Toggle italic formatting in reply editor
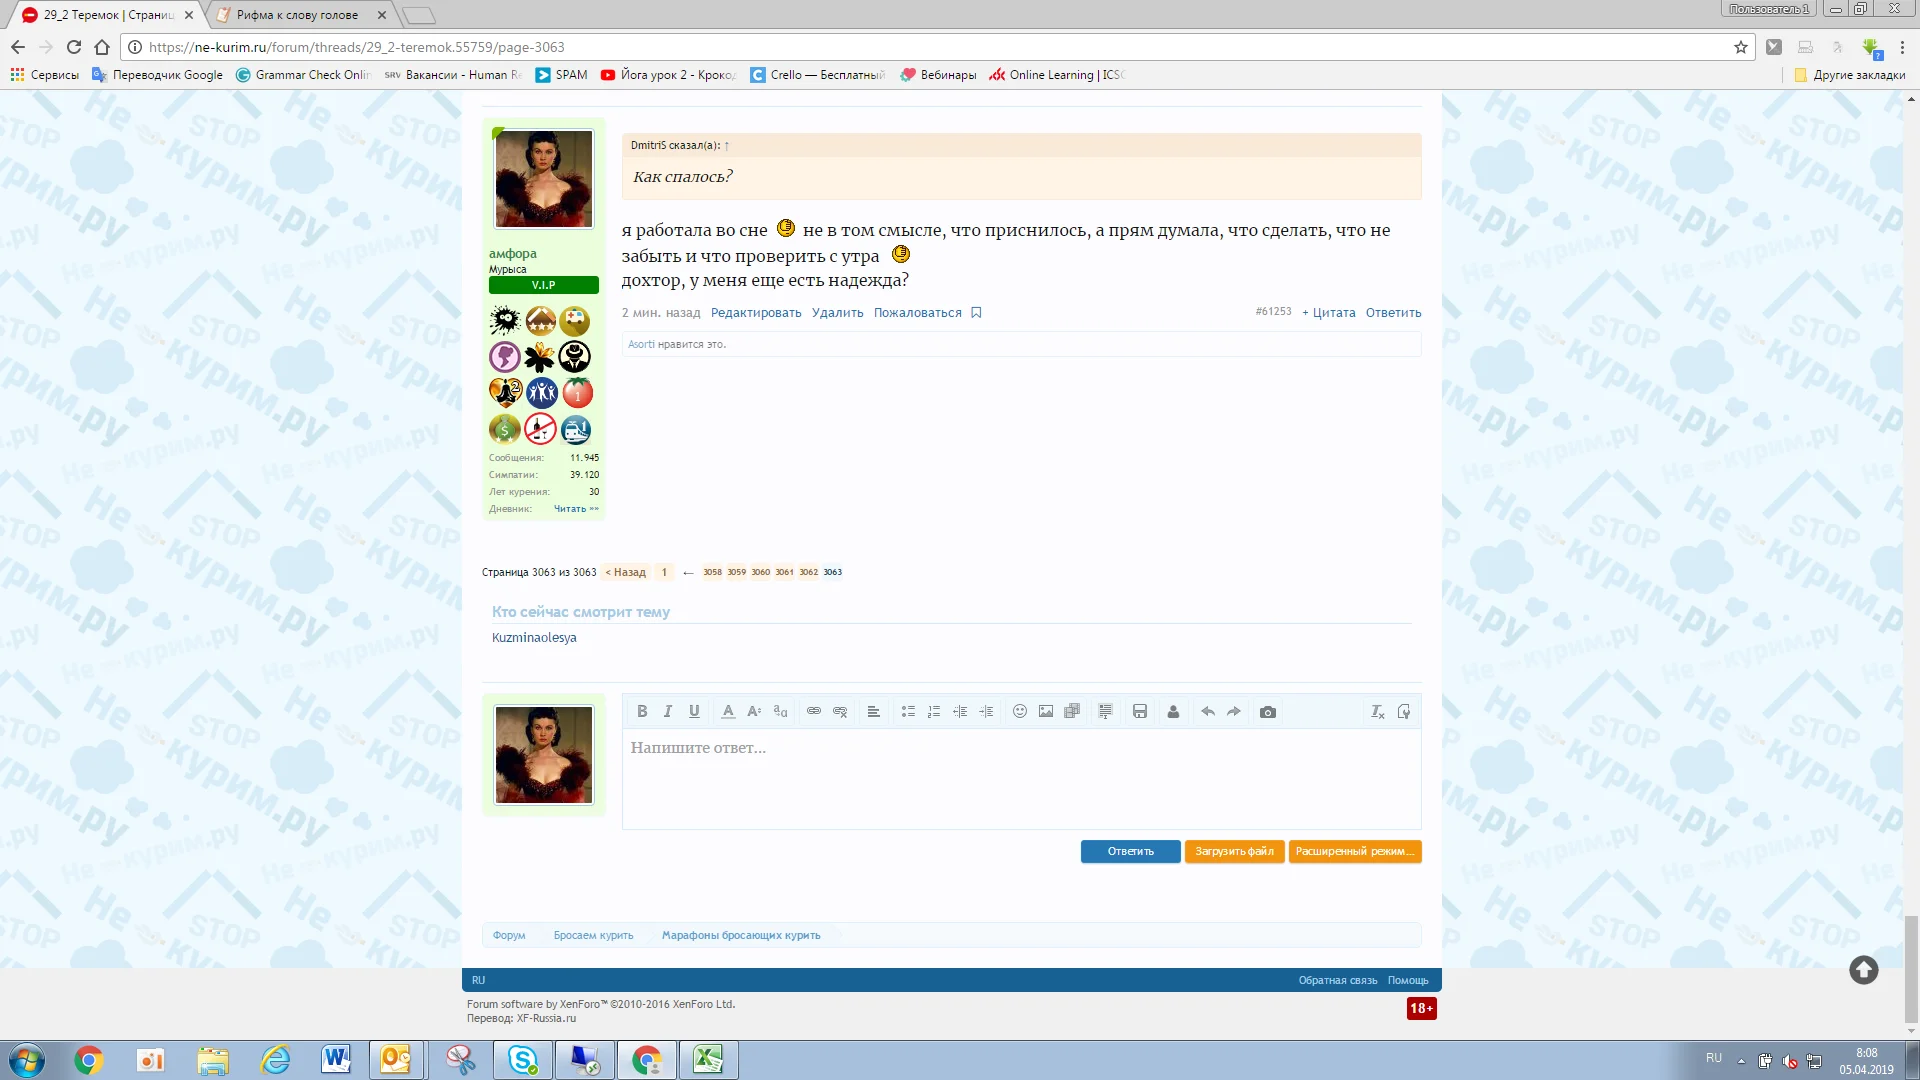Image resolution: width=1920 pixels, height=1080 pixels. pyautogui.click(x=668, y=712)
